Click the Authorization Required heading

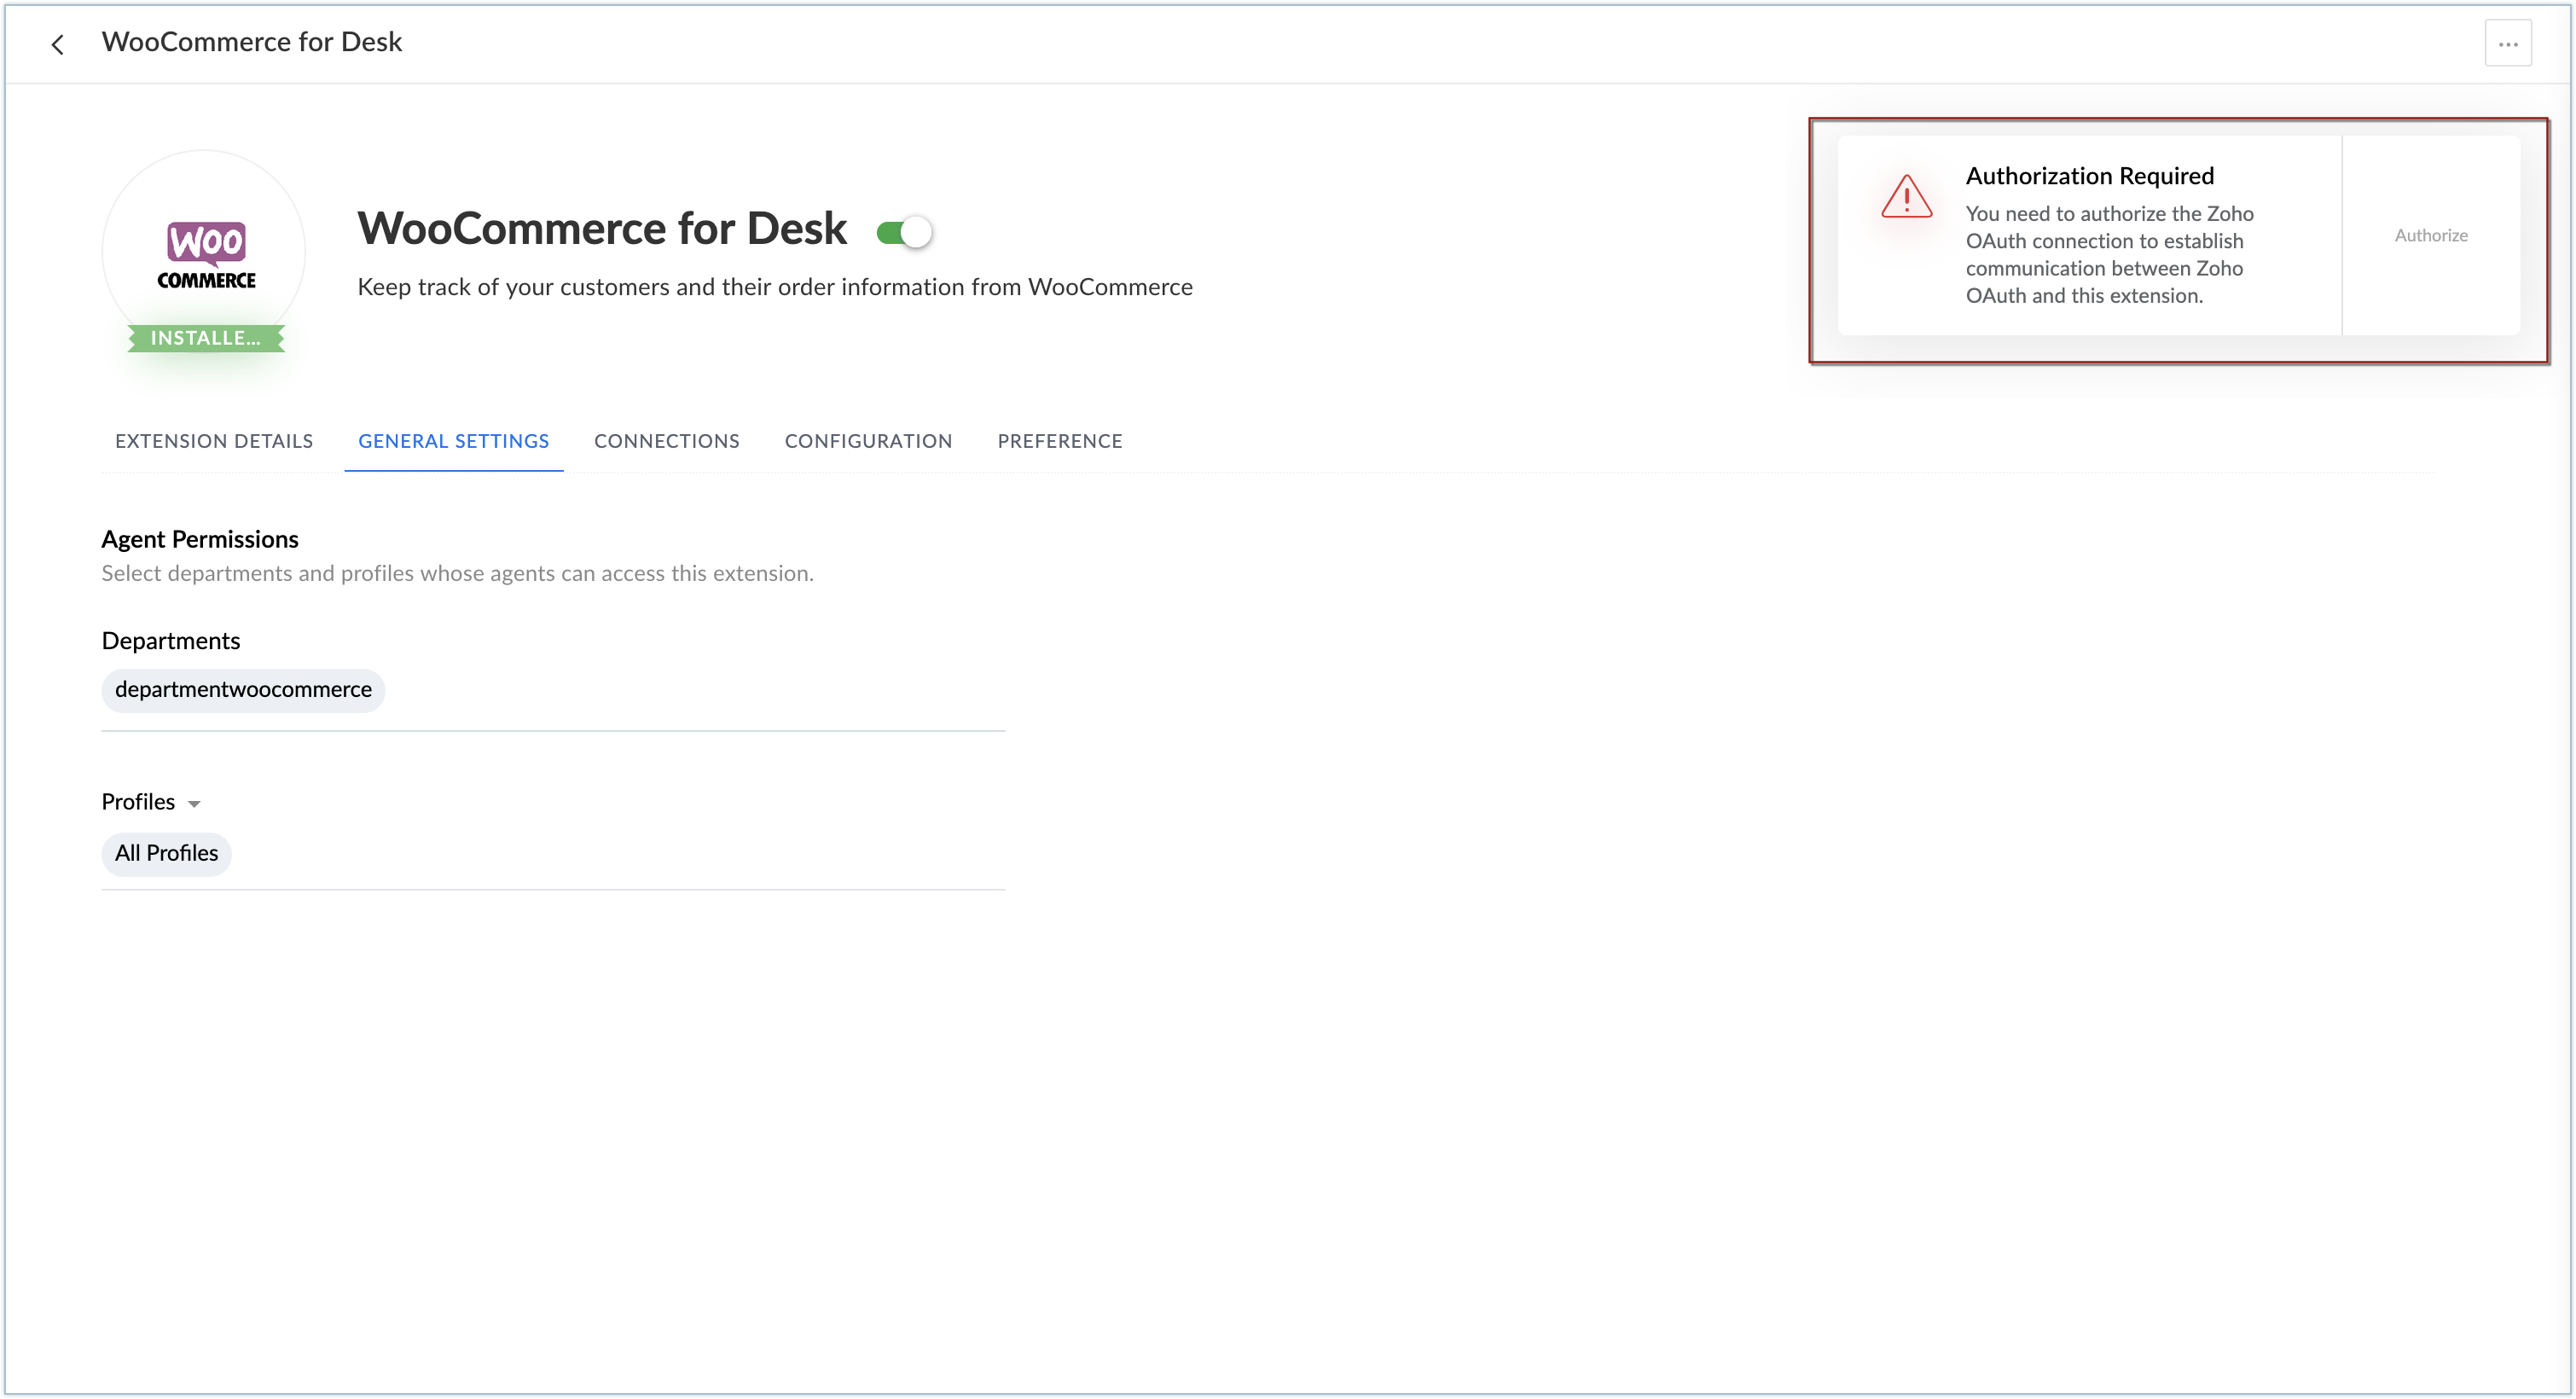pyautogui.click(x=2089, y=176)
